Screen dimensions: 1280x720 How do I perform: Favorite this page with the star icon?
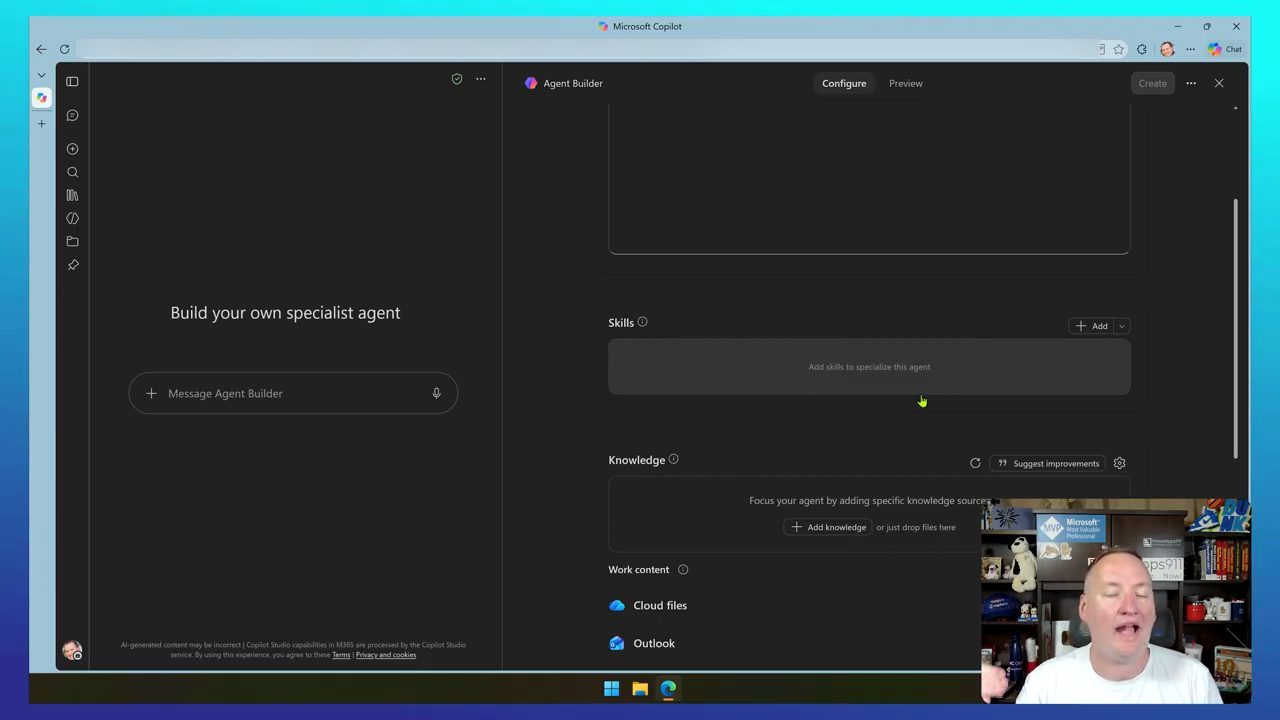(x=1118, y=49)
